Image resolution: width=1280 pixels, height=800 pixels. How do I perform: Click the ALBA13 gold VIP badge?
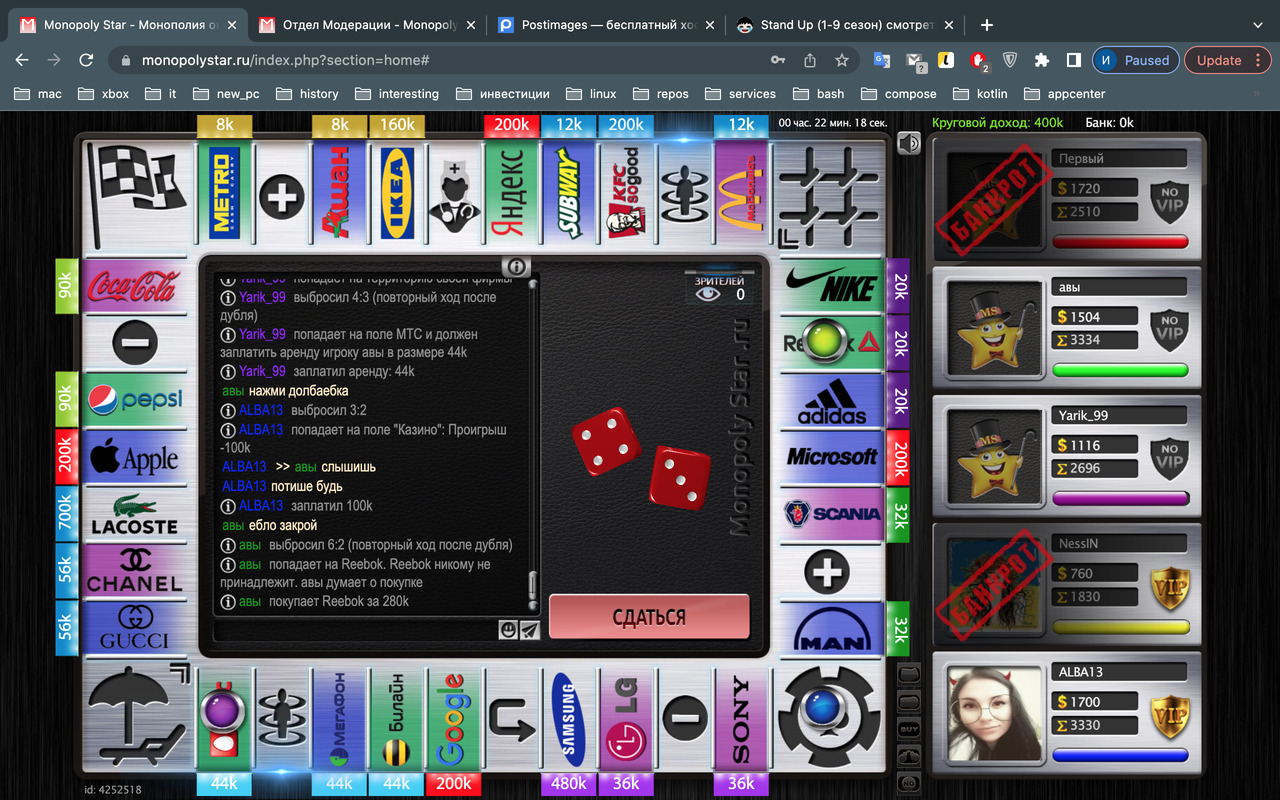tap(1169, 716)
